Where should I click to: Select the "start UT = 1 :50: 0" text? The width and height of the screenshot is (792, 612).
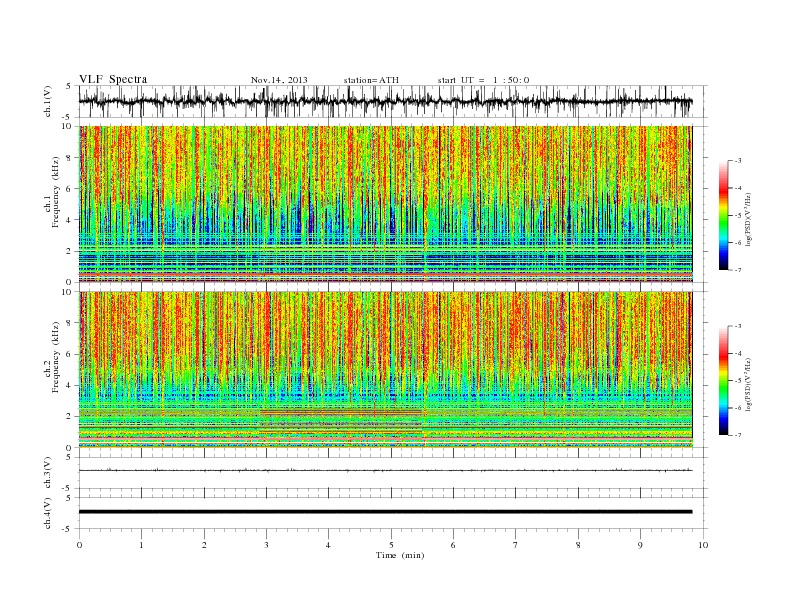click(x=483, y=80)
